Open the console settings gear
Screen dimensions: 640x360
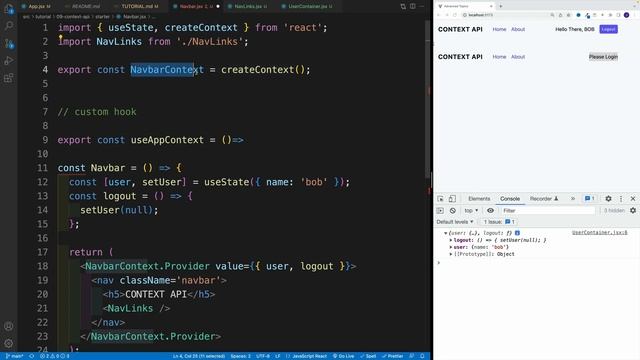tap(633, 211)
